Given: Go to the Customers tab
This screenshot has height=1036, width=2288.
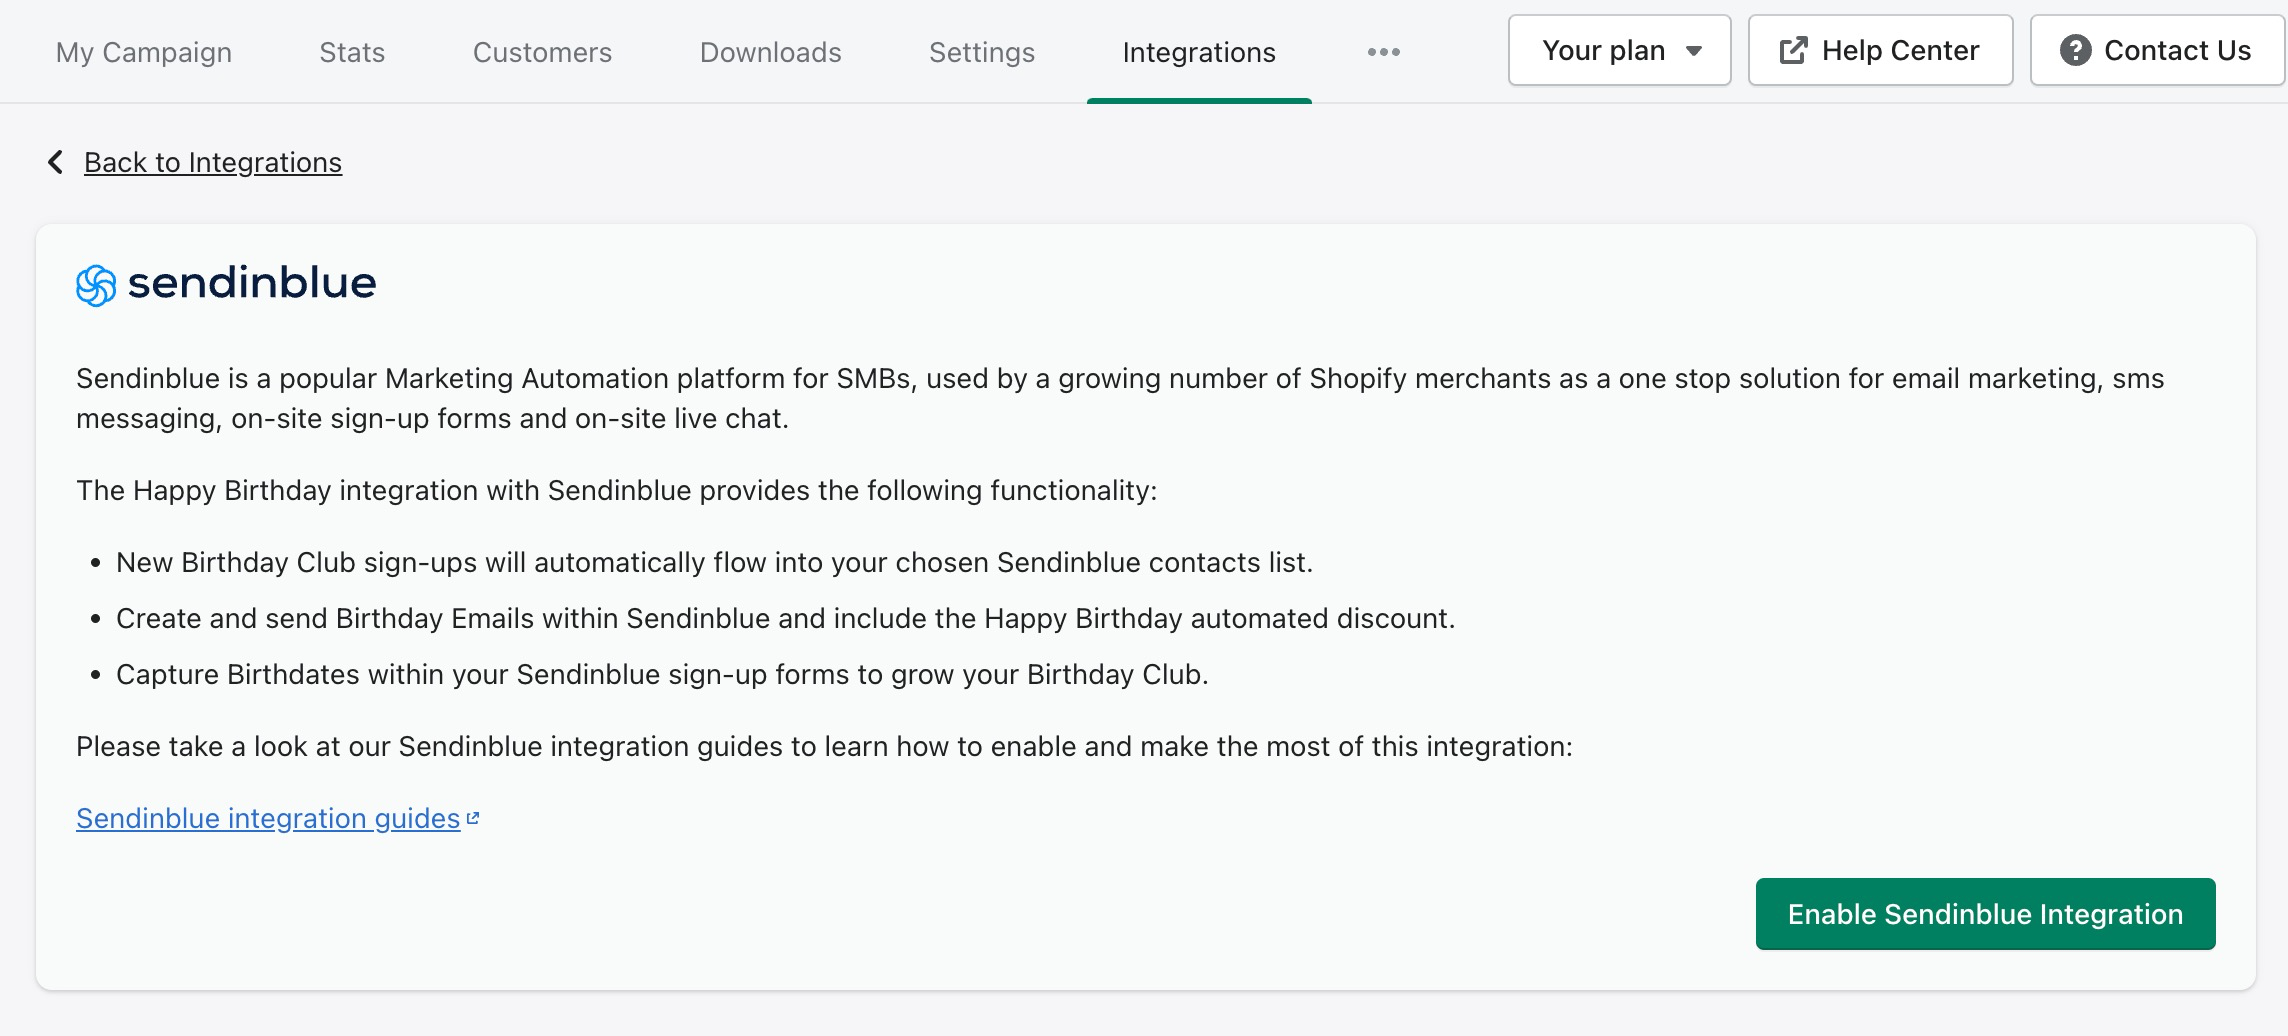Looking at the screenshot, I should pos(542,52).
